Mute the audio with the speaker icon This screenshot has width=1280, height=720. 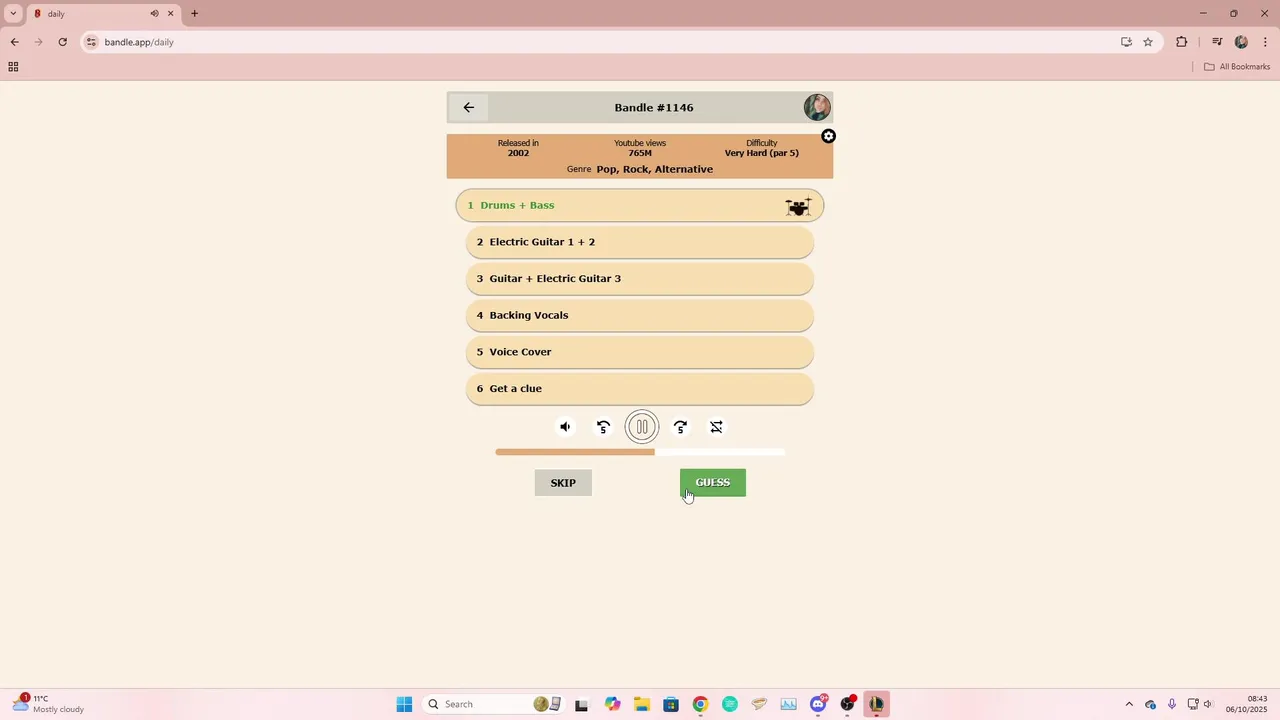[565, 427]
